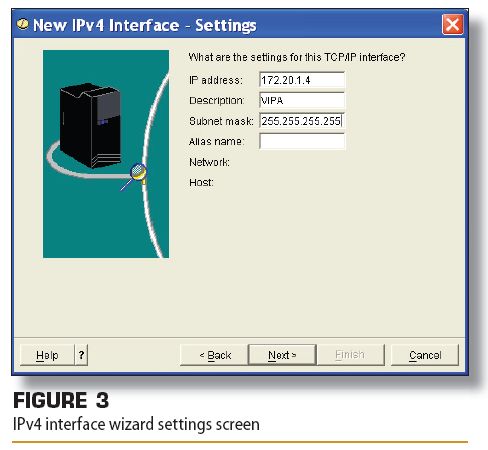Click the black server tower illustration

(90, 126)
